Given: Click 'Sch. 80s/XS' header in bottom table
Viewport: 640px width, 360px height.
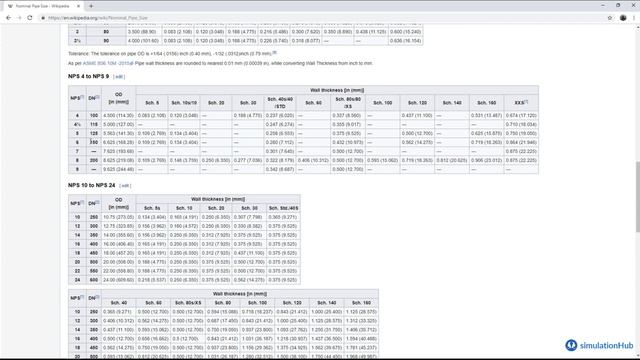Looking at the screenshot, I should pos(188,303).
